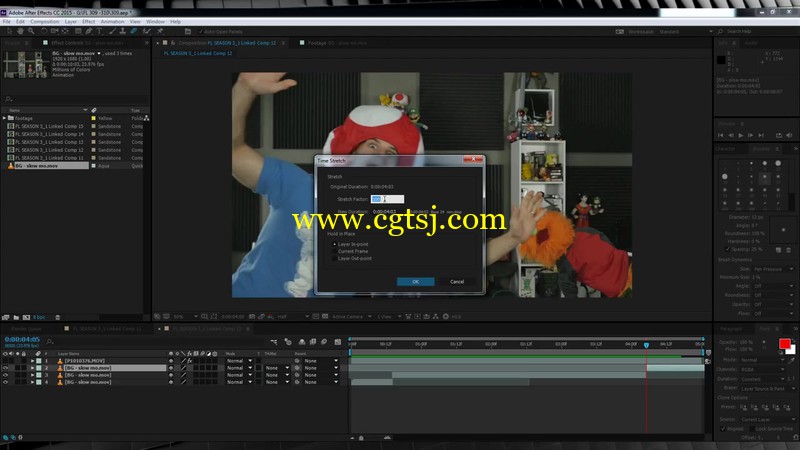Select the Hand tool

pyautogui.click(x=20, y=31)
